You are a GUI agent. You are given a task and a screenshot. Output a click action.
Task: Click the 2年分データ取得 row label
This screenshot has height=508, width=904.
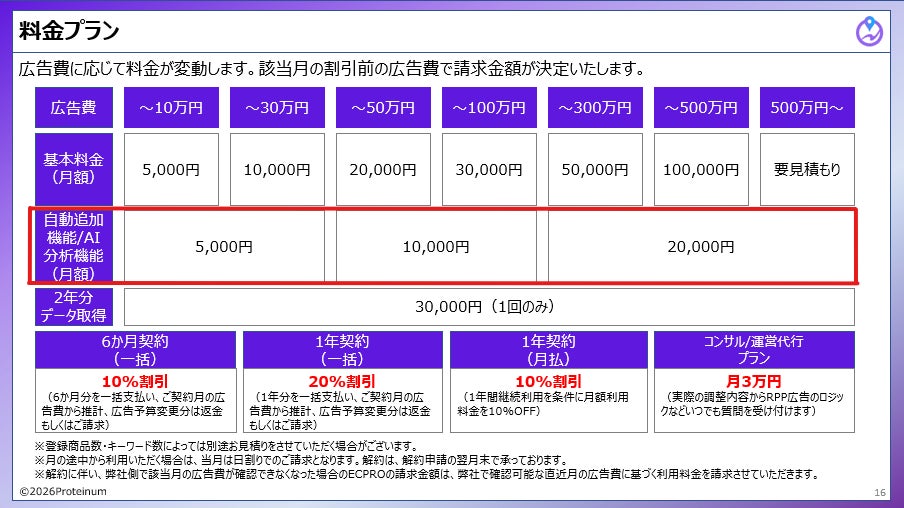click(x=74, y=307)
